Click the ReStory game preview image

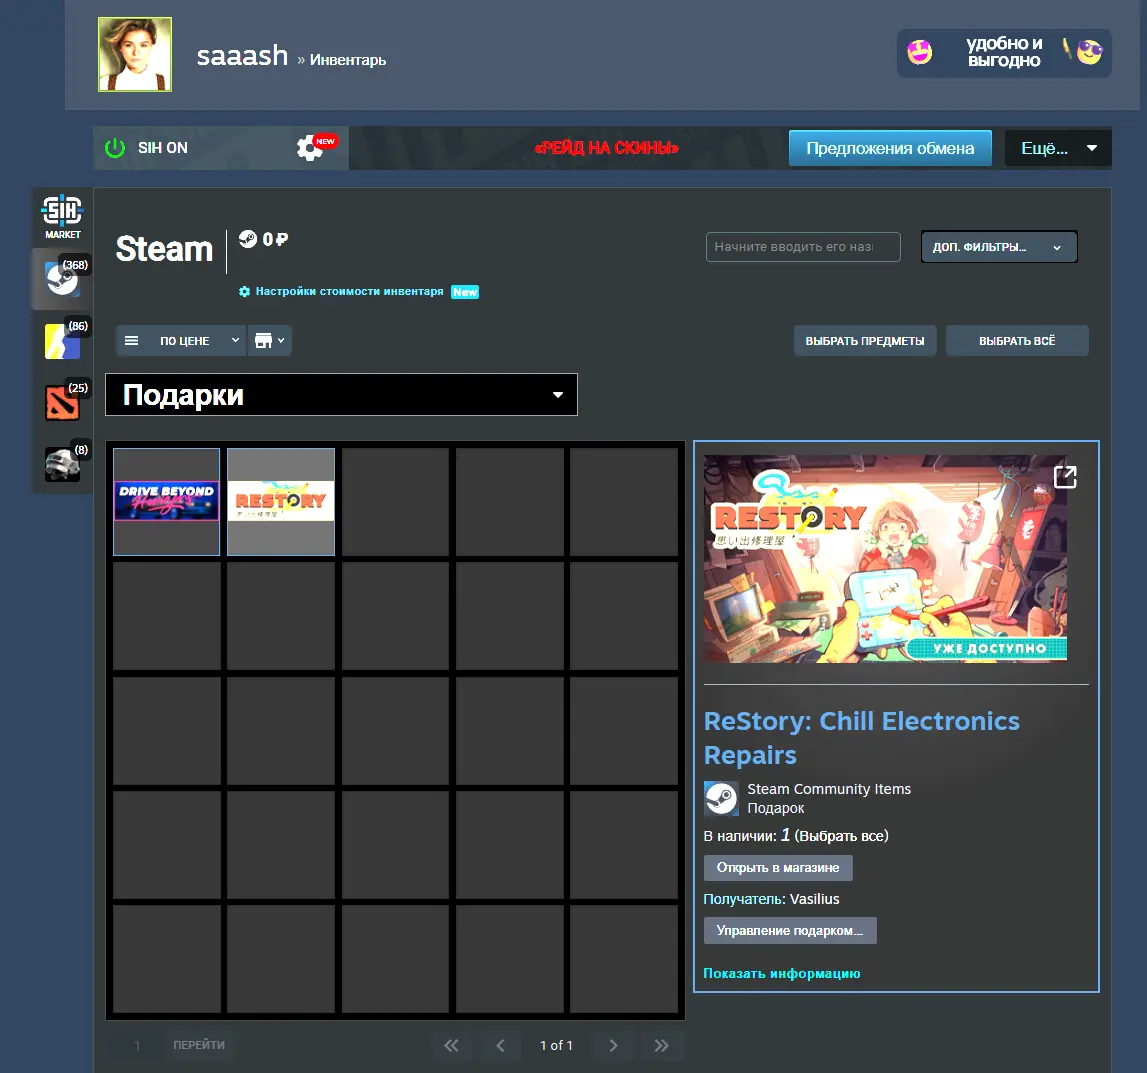click(x=885, y=559)
